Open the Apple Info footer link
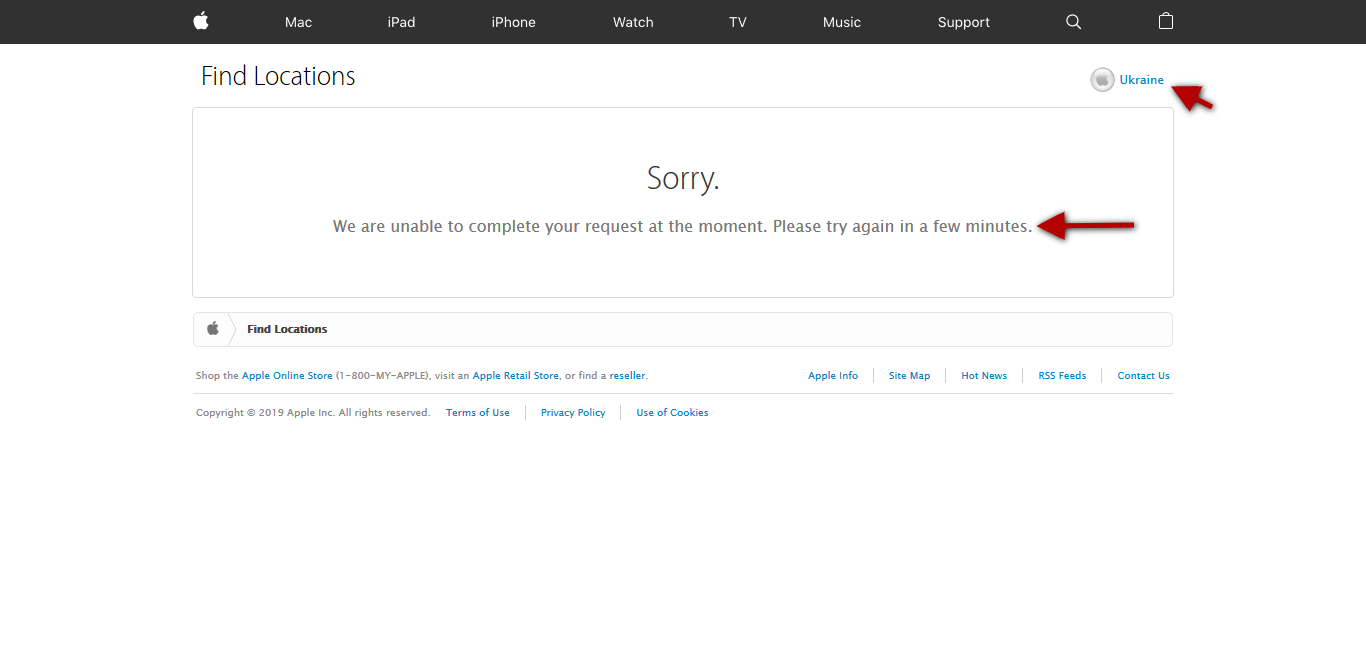Screen dimensions: 1366x657 click(x=833, y=376)
